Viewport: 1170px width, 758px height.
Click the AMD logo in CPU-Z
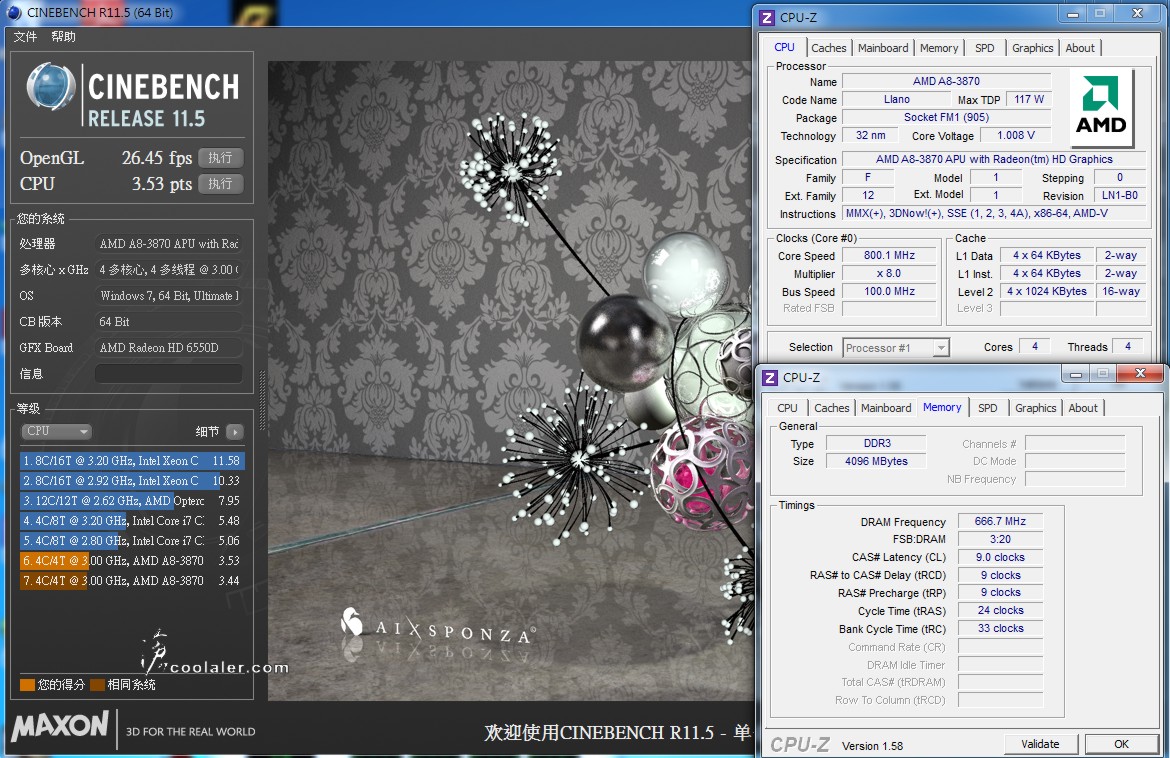click(1101, 108)
